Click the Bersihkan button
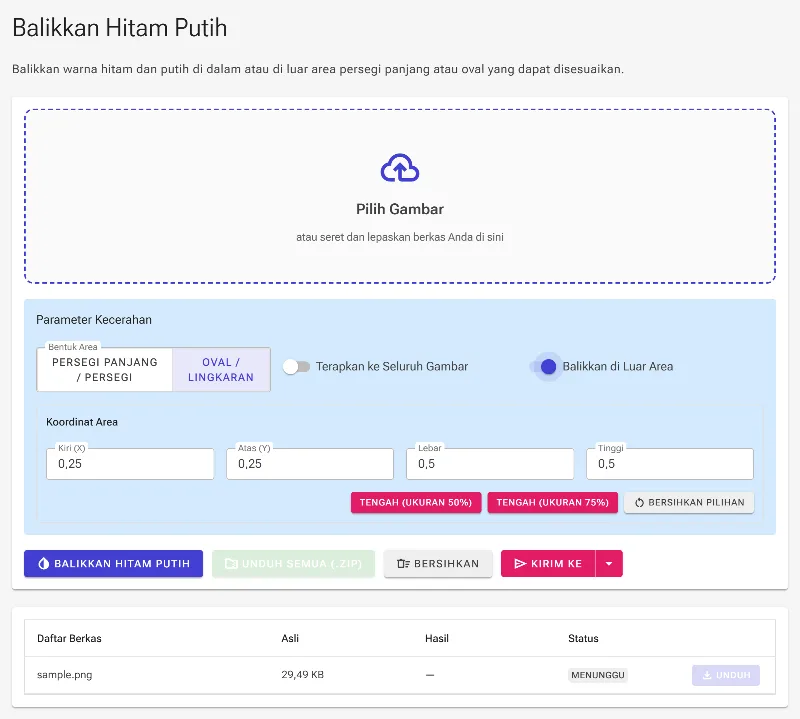Screen dimensions: 800x719 click(x=438, y=563)
